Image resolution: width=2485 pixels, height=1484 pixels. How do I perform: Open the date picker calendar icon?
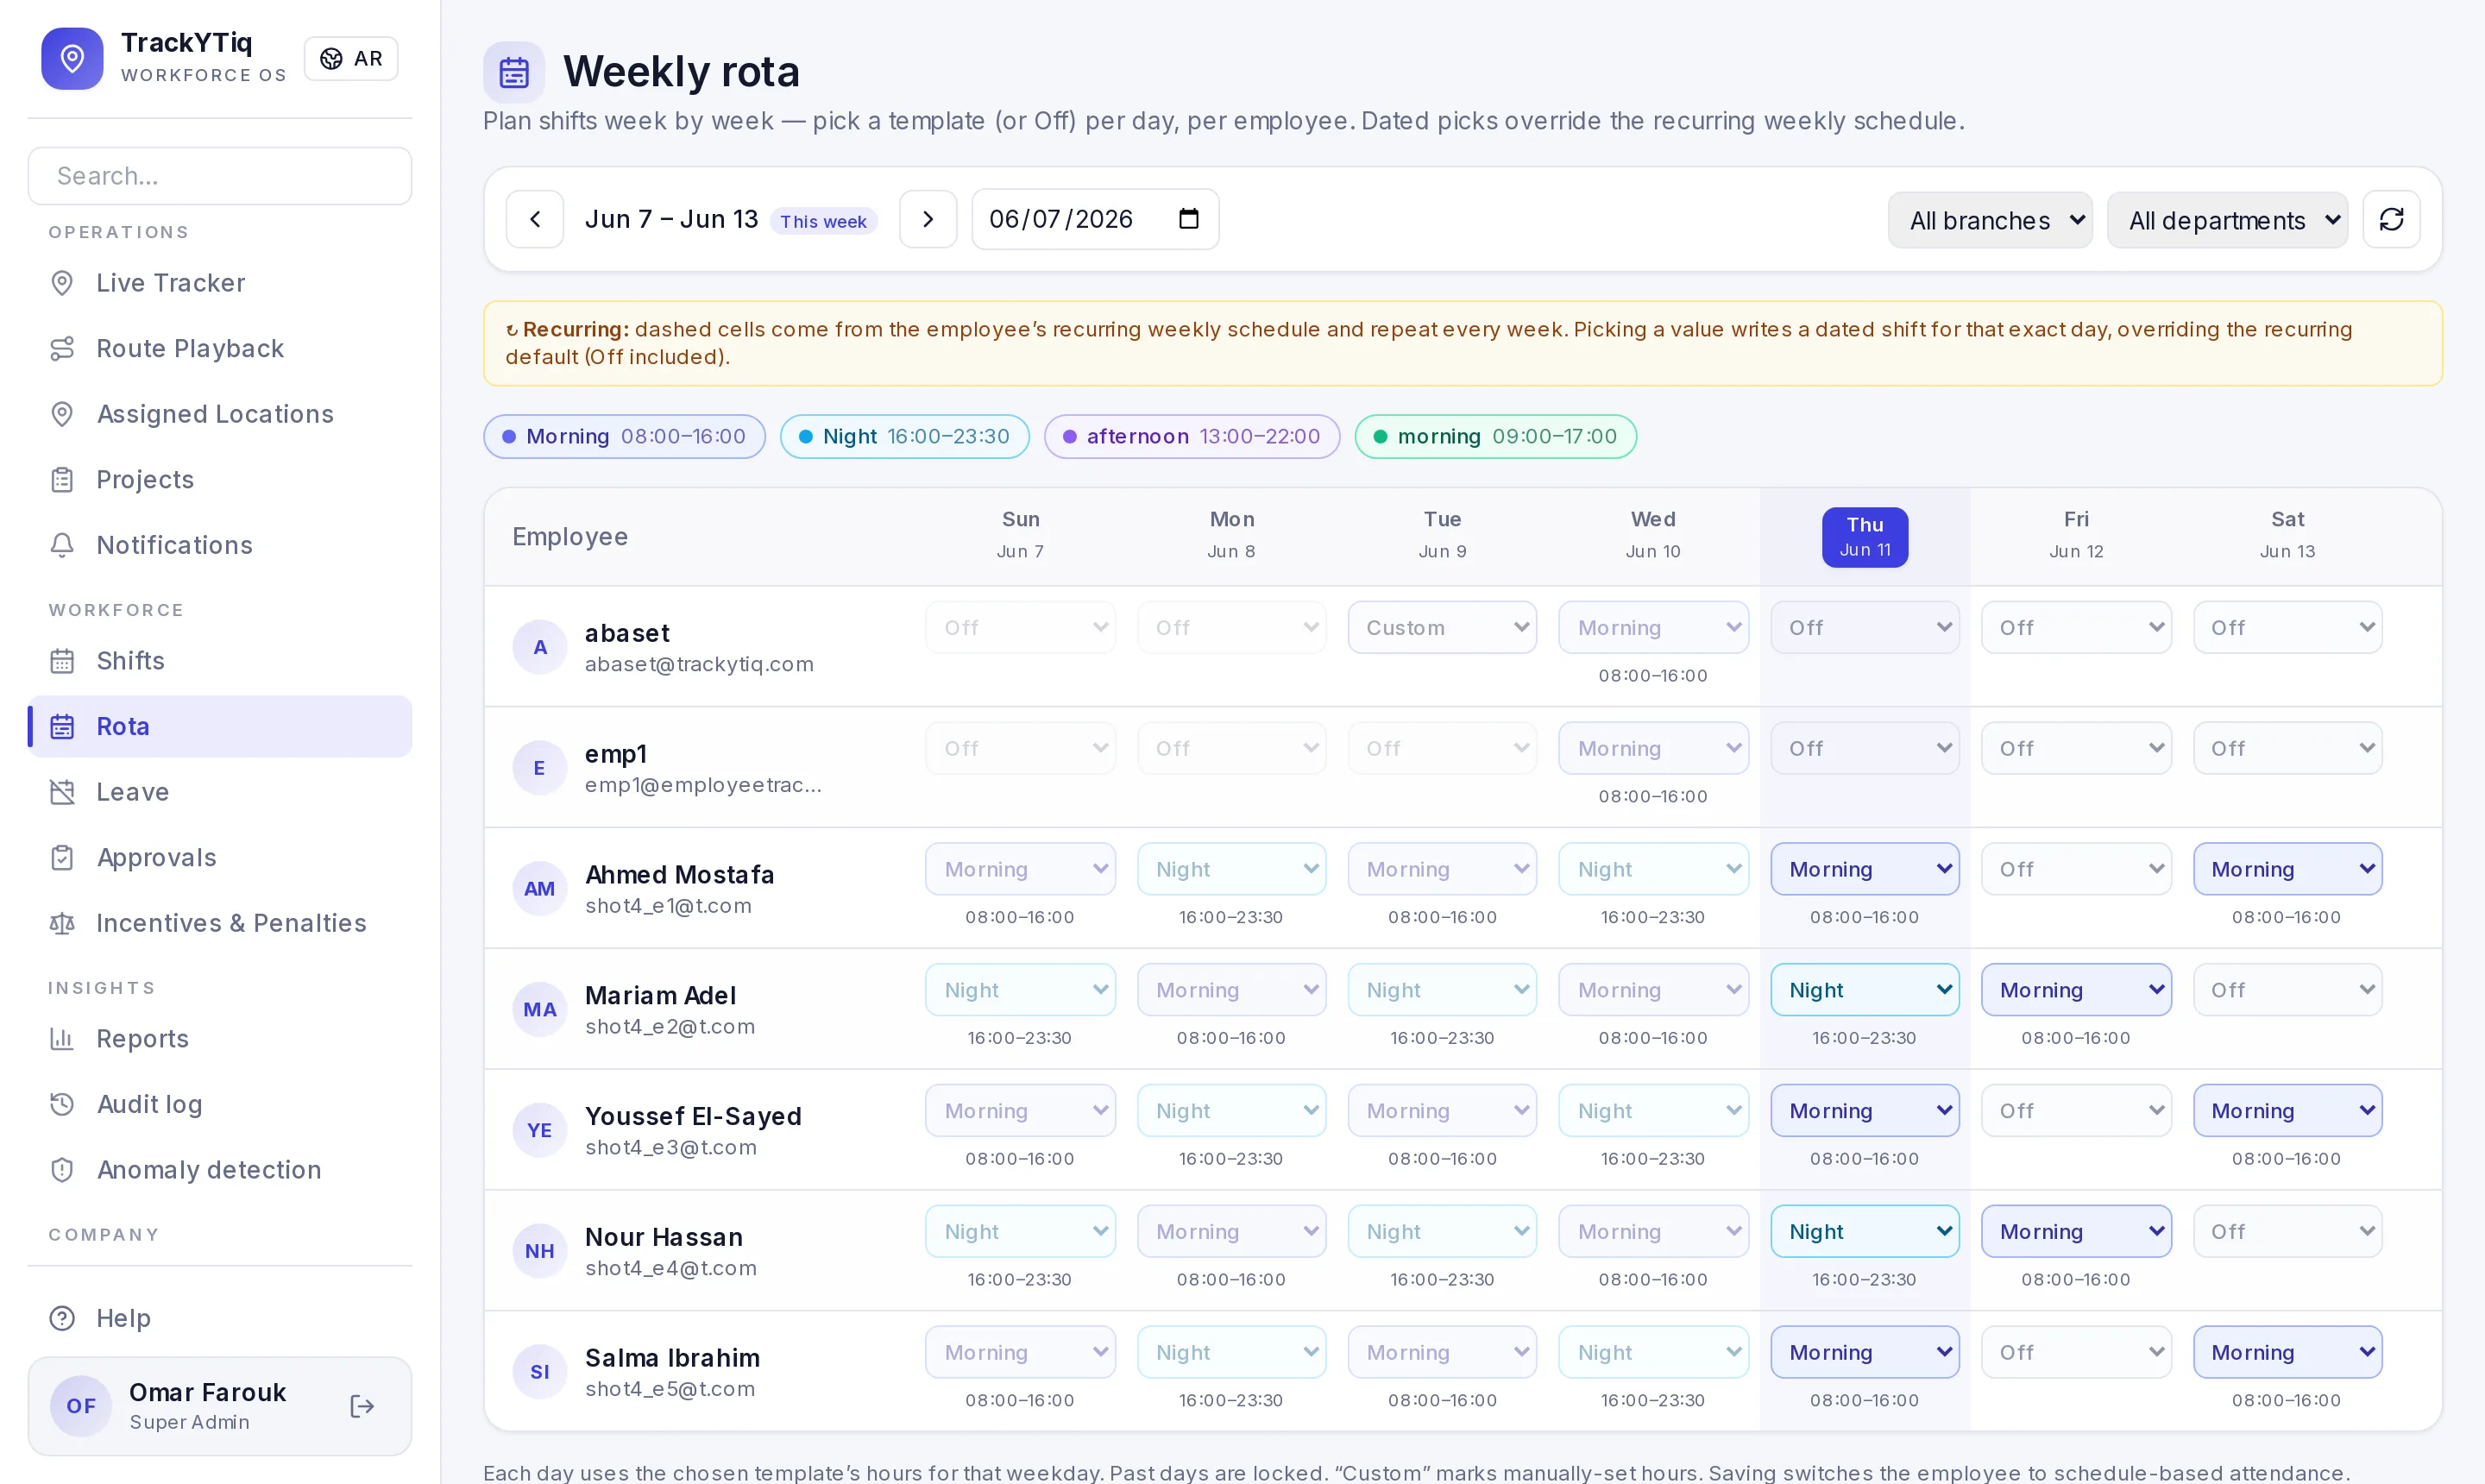(x=1188, y=219)
